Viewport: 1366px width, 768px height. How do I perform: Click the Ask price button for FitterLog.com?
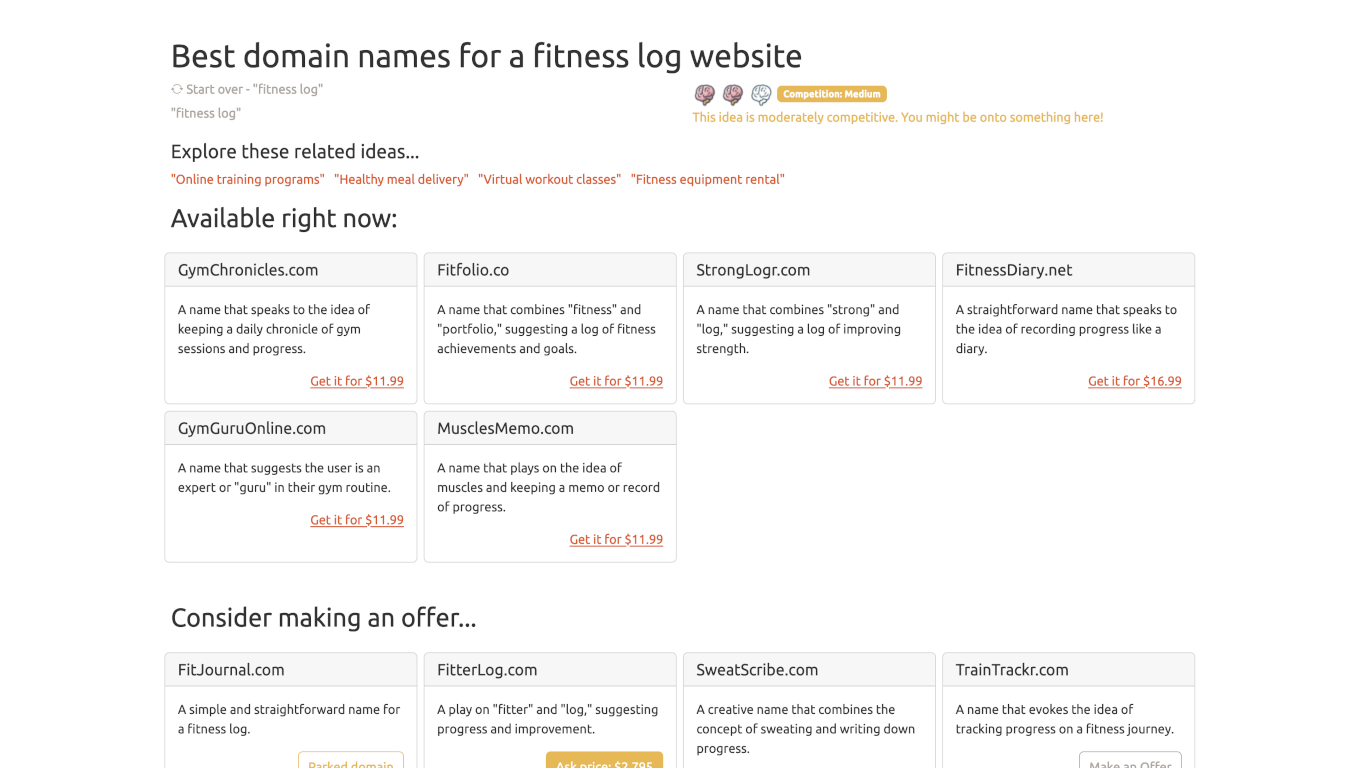(604, 762)
